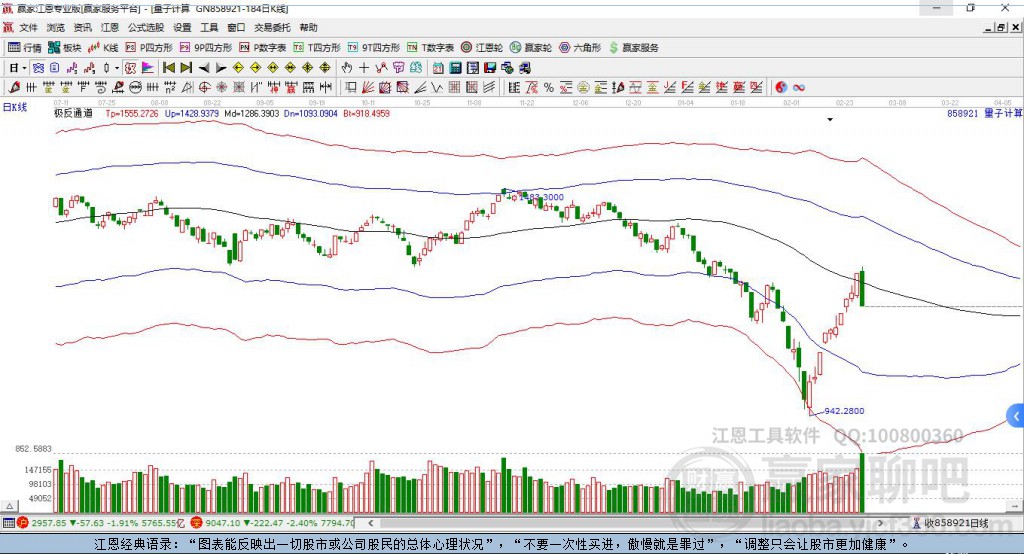Click the small black triangle on chart
Viewport: 1024px width, 554px height.
click(830, 120)
